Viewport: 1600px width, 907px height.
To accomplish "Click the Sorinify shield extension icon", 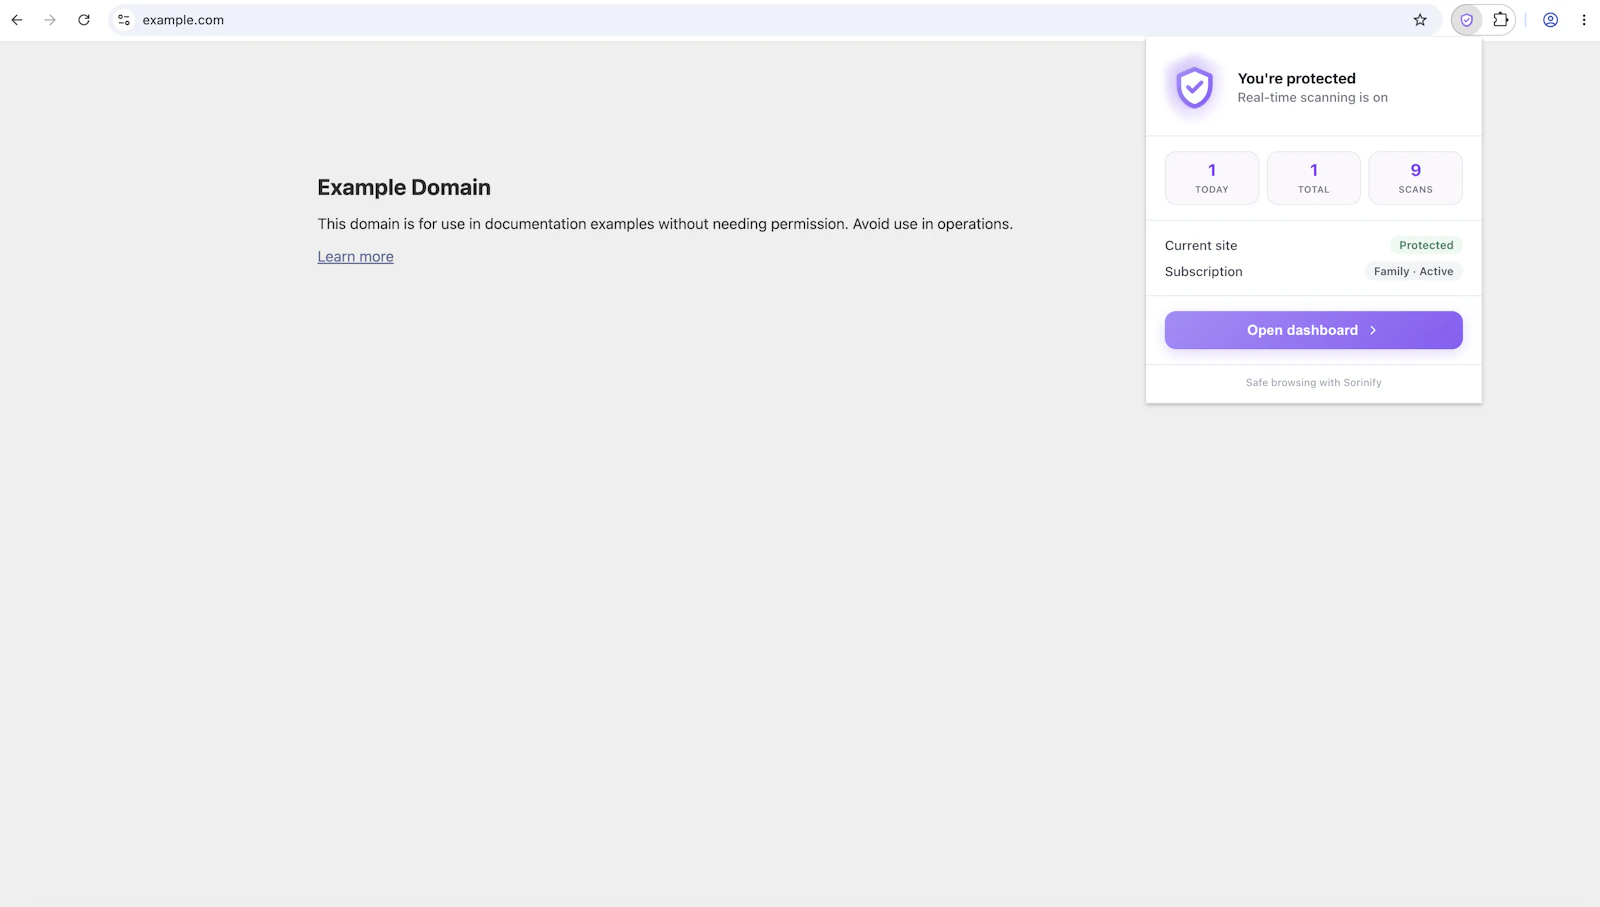I will (x=1467, y=20).
